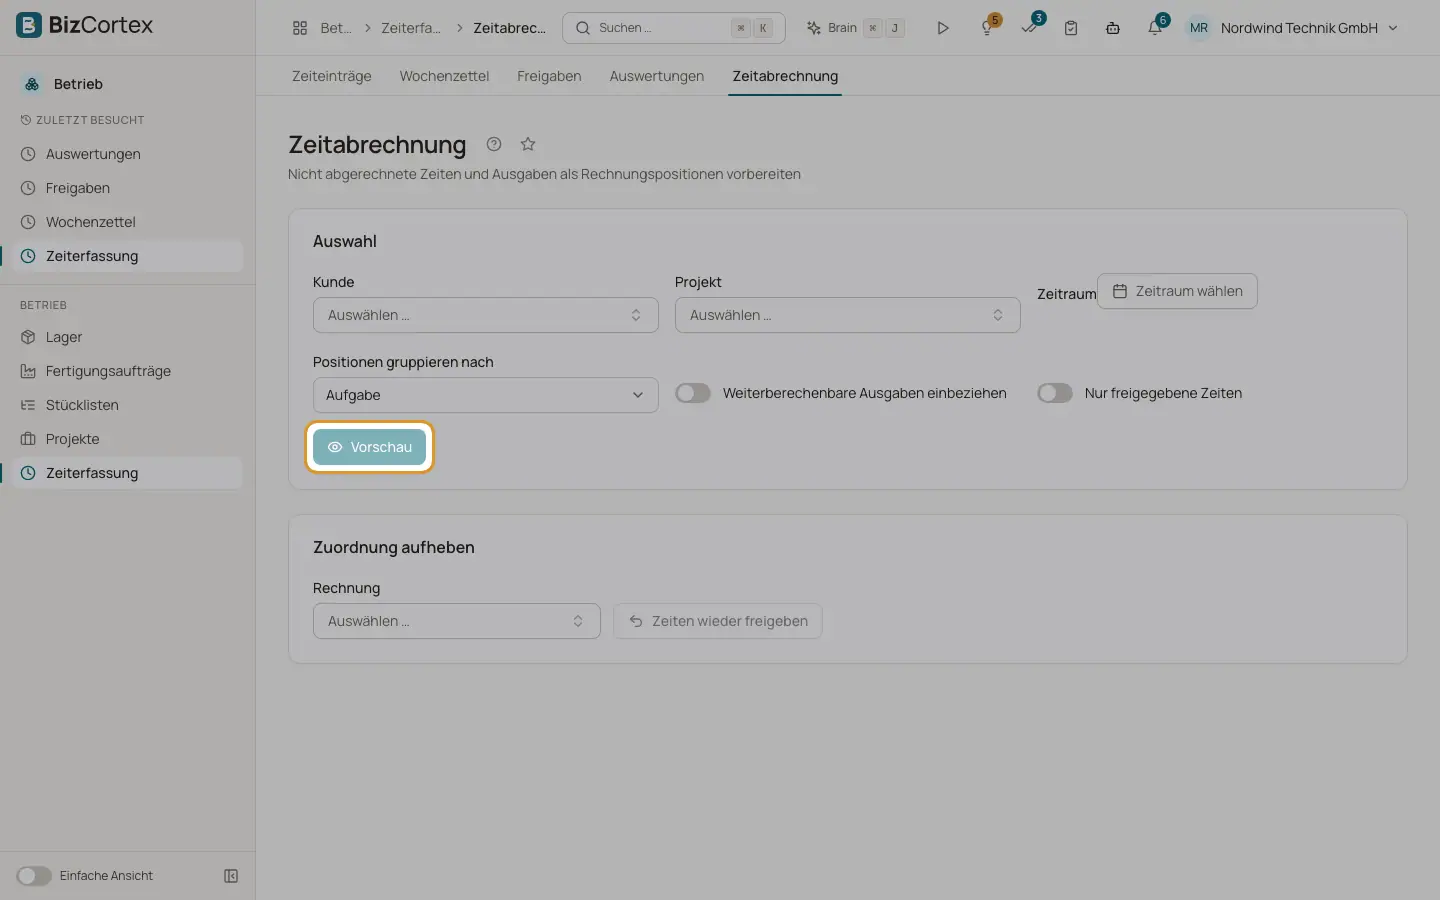Click the Suchen search field
1440x900 pixels.
coord(674,28)
